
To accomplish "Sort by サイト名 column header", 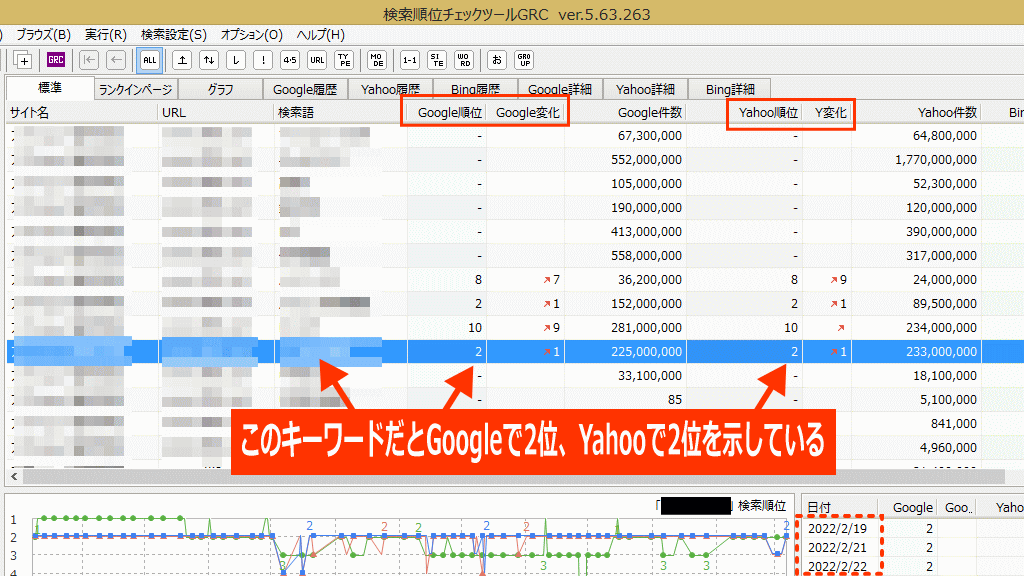I will (82, 112).
